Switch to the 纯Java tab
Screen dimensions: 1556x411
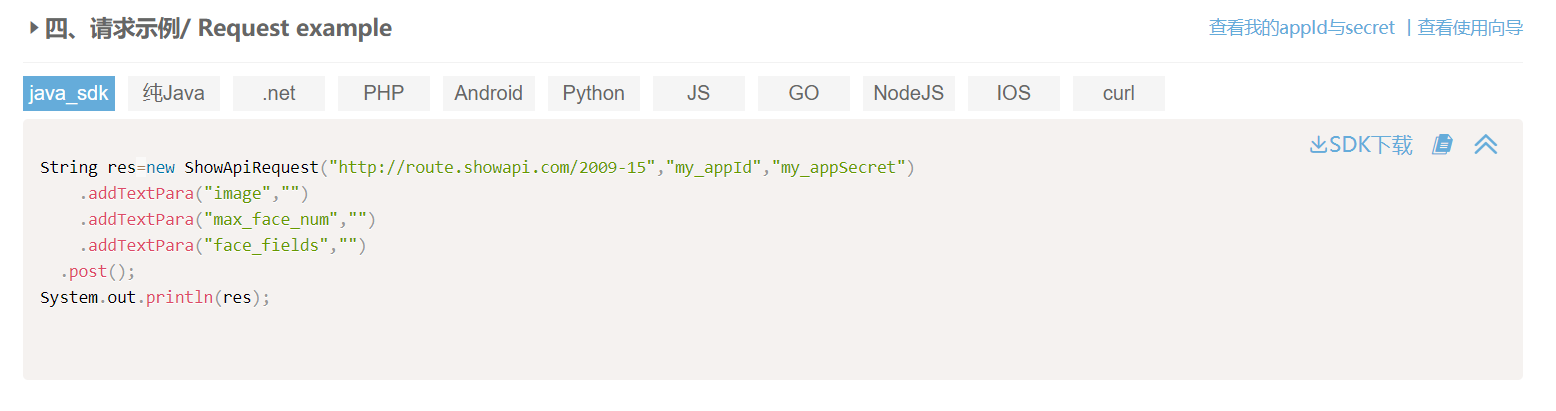[174, 93]
